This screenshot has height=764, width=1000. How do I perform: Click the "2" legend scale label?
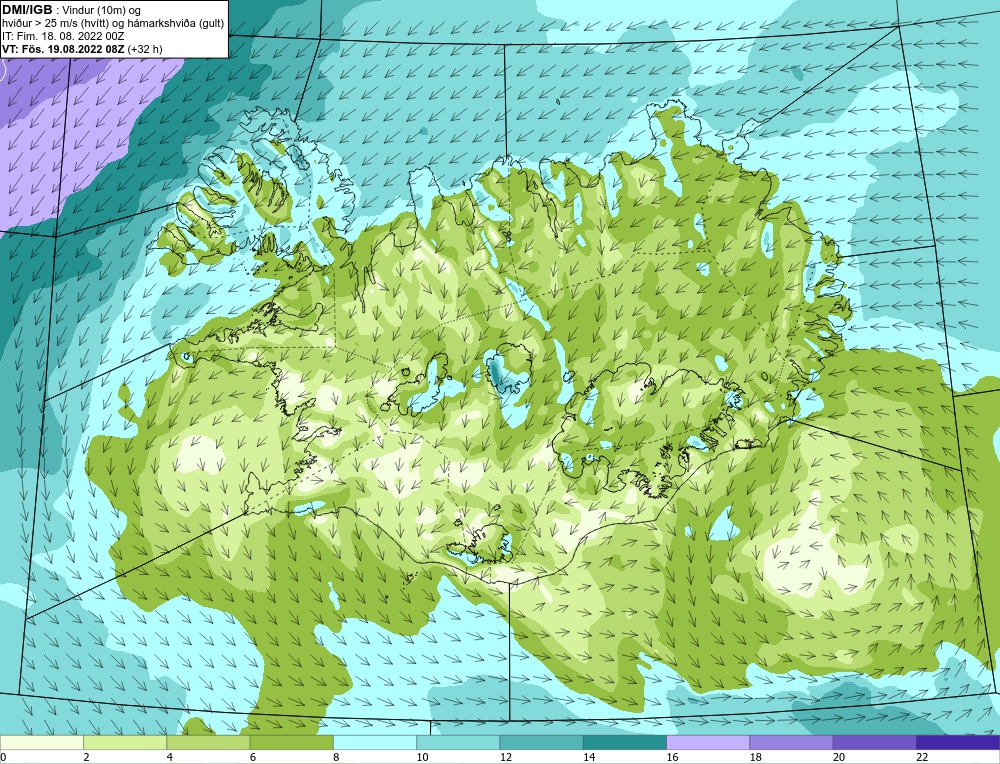coord(86,757)
